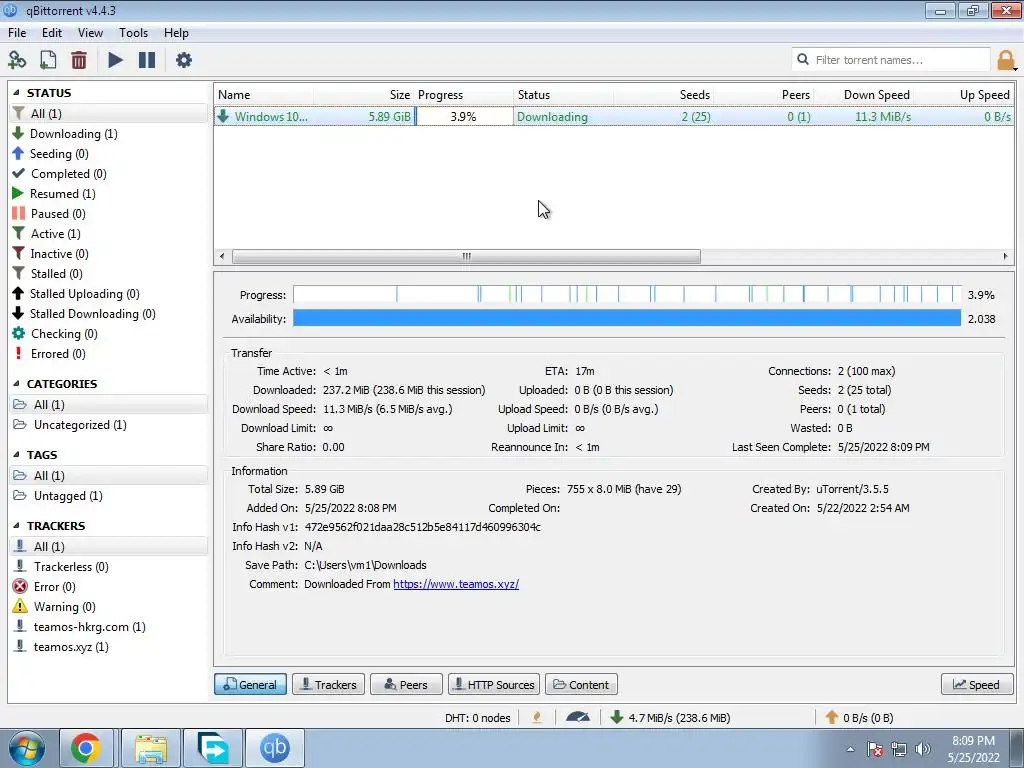Select the Windows 10 torrent row
This screenshot has height=768, width=1024.
[614, 116]
